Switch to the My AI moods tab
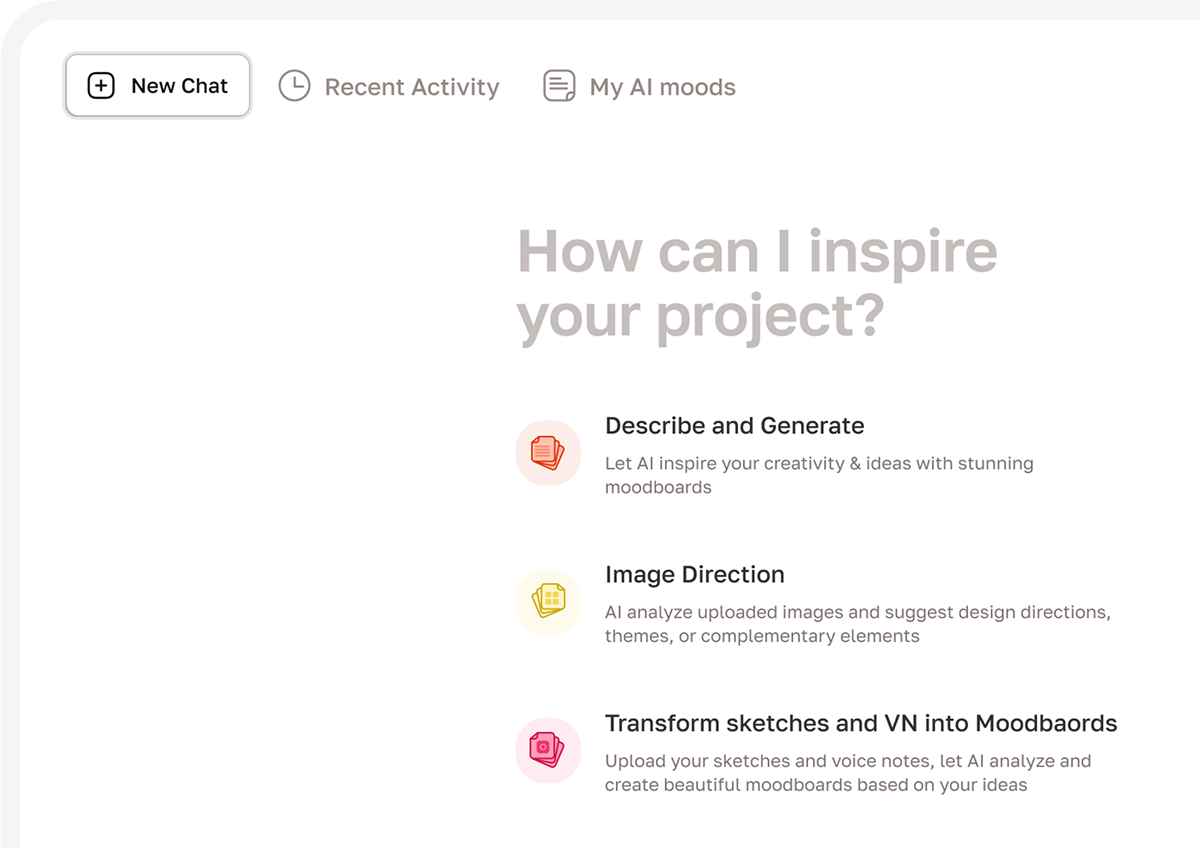 pyautogui.click(x=662, y=87)
